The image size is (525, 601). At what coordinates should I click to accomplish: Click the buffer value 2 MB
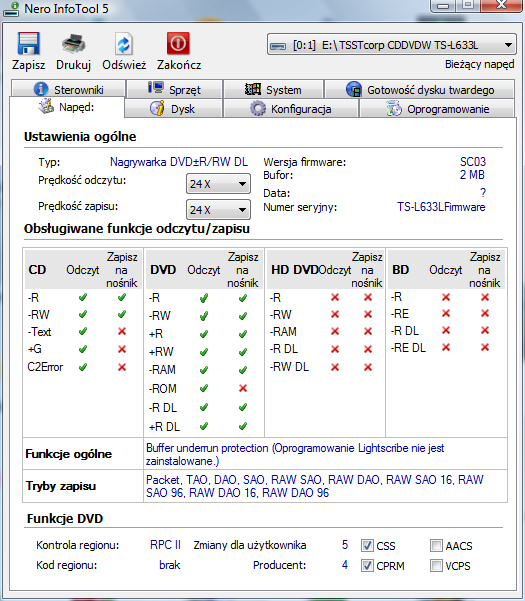tap(472, 174)
